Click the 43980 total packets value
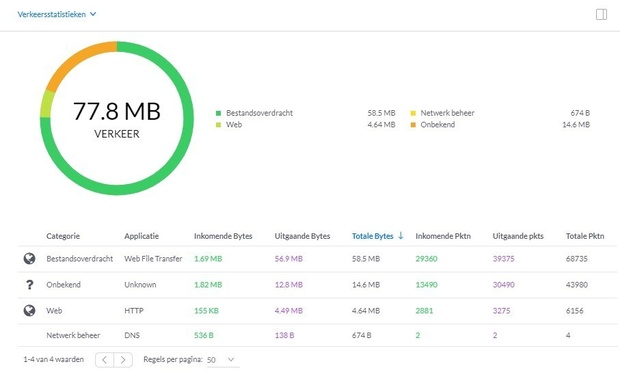The image size is (620, 388). [x=577, y=285]
